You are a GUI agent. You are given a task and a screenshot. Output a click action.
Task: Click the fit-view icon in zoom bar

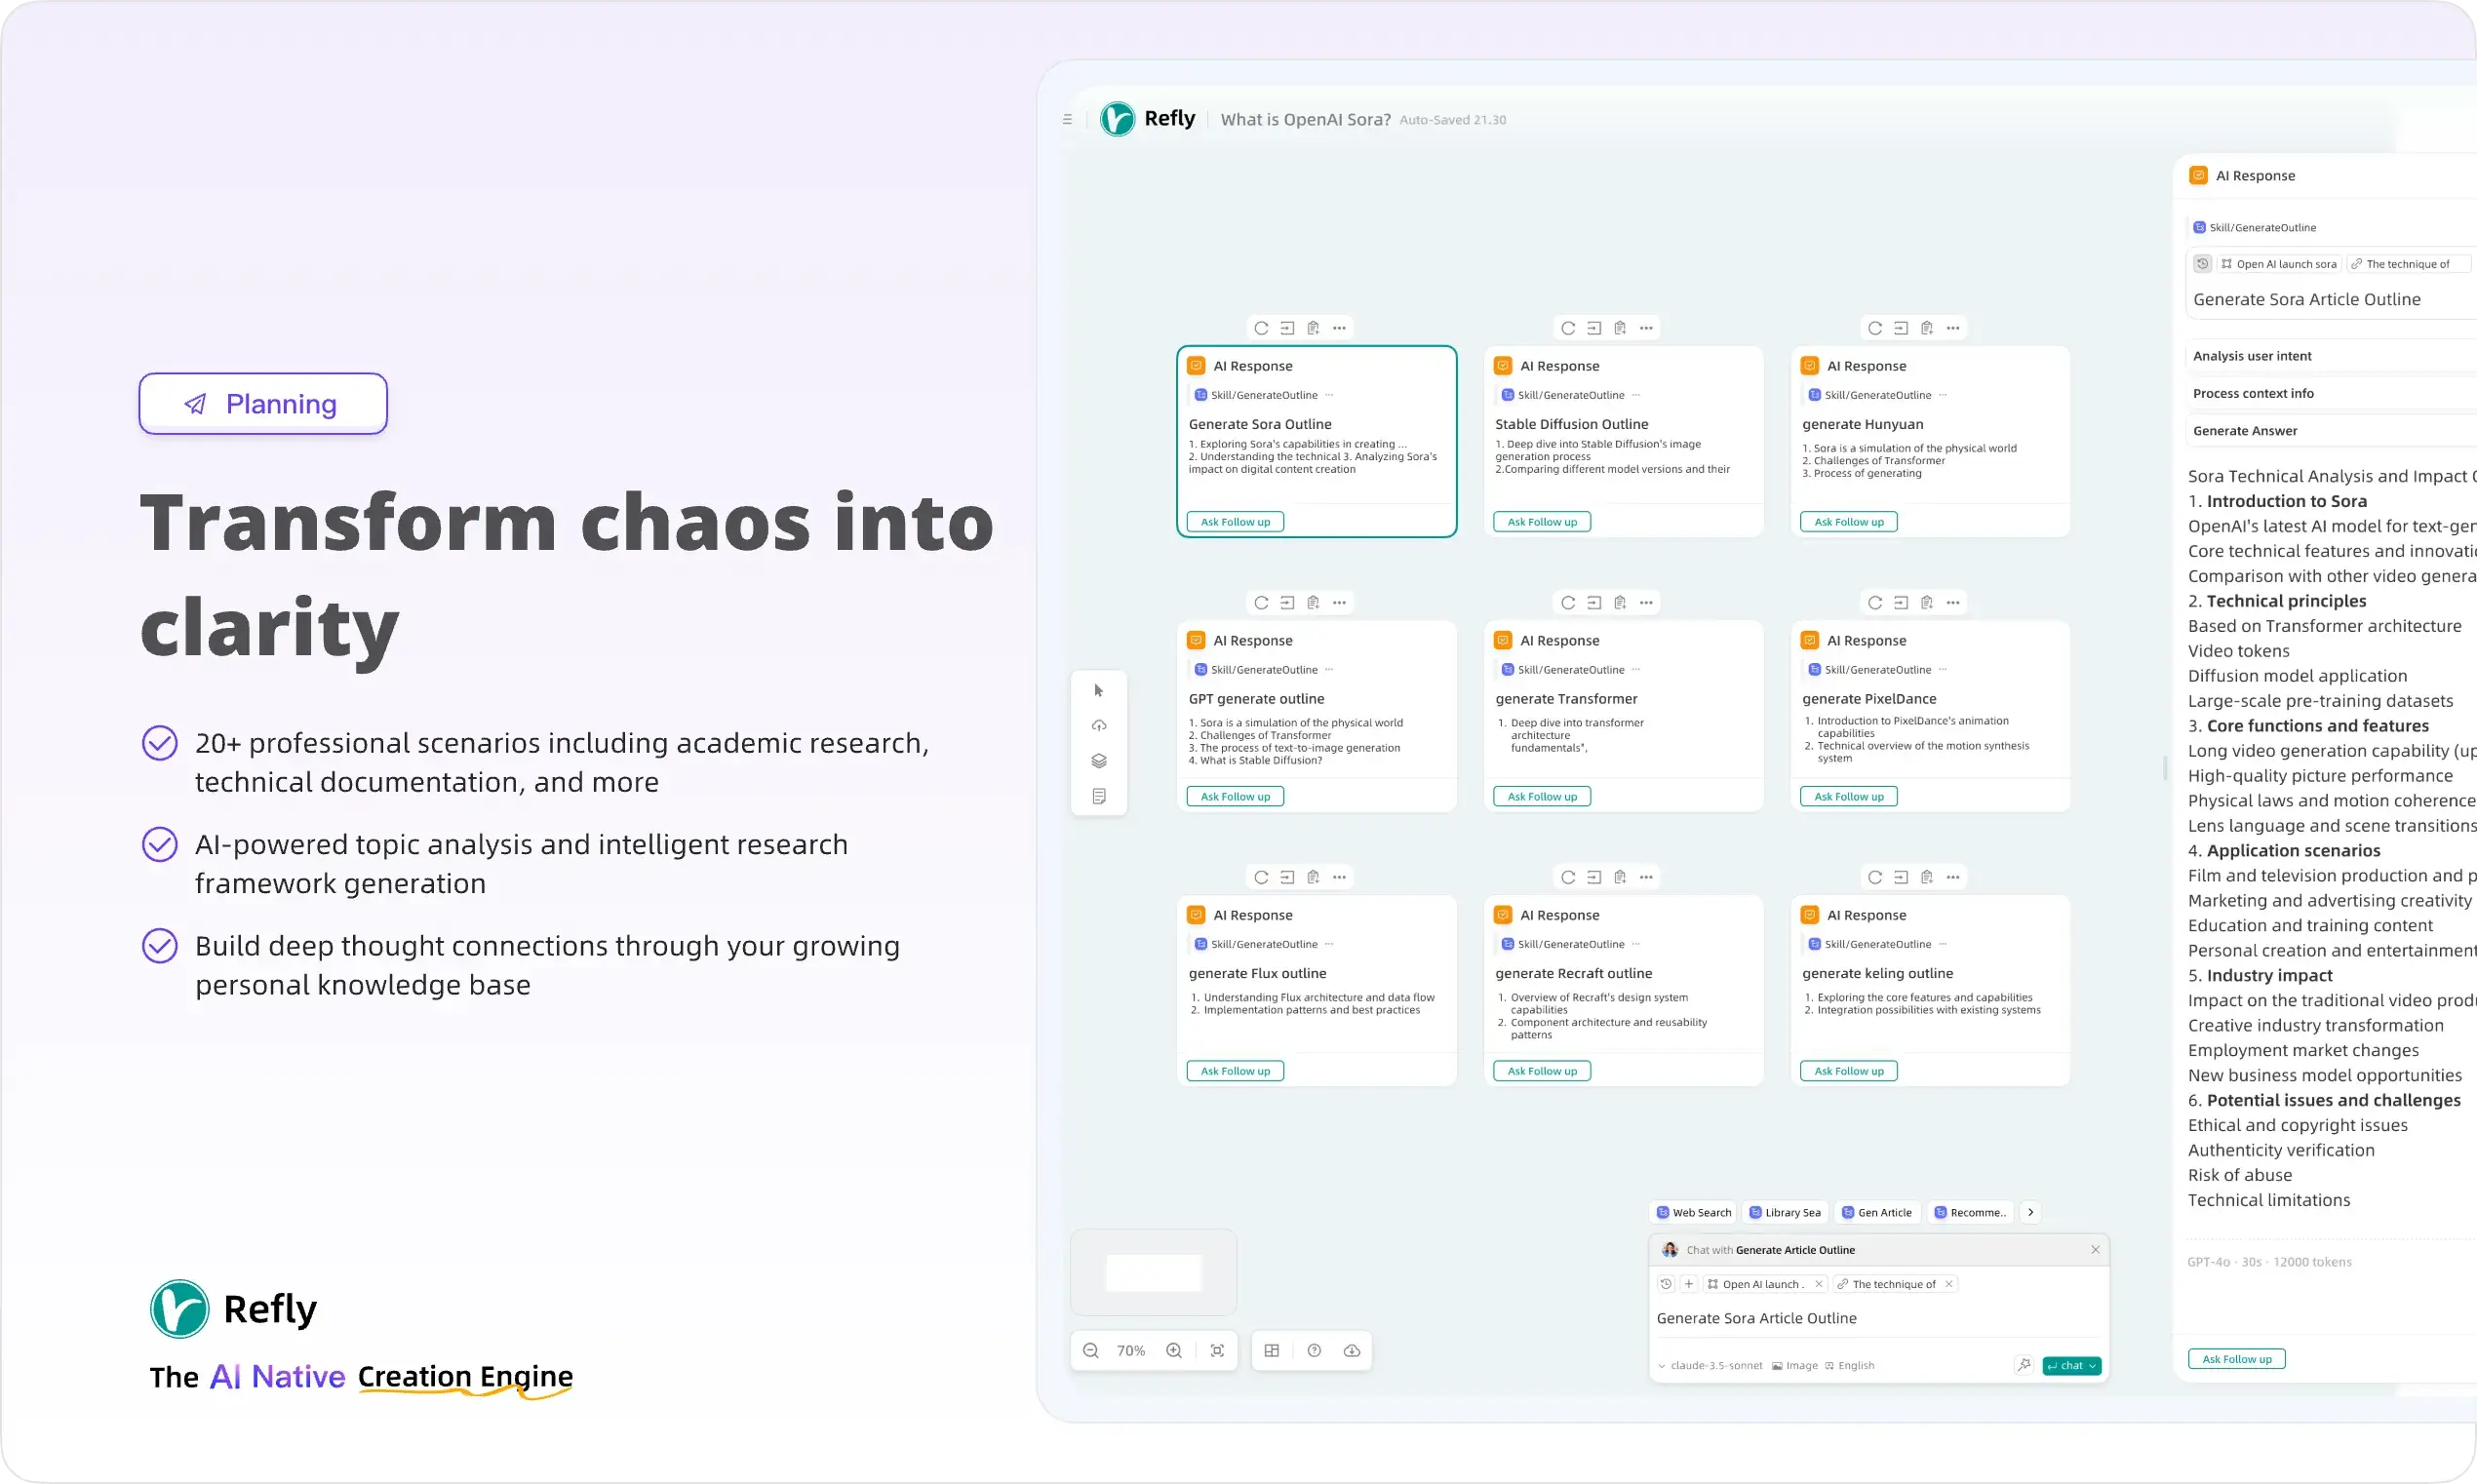(x=1217, y=1351)
